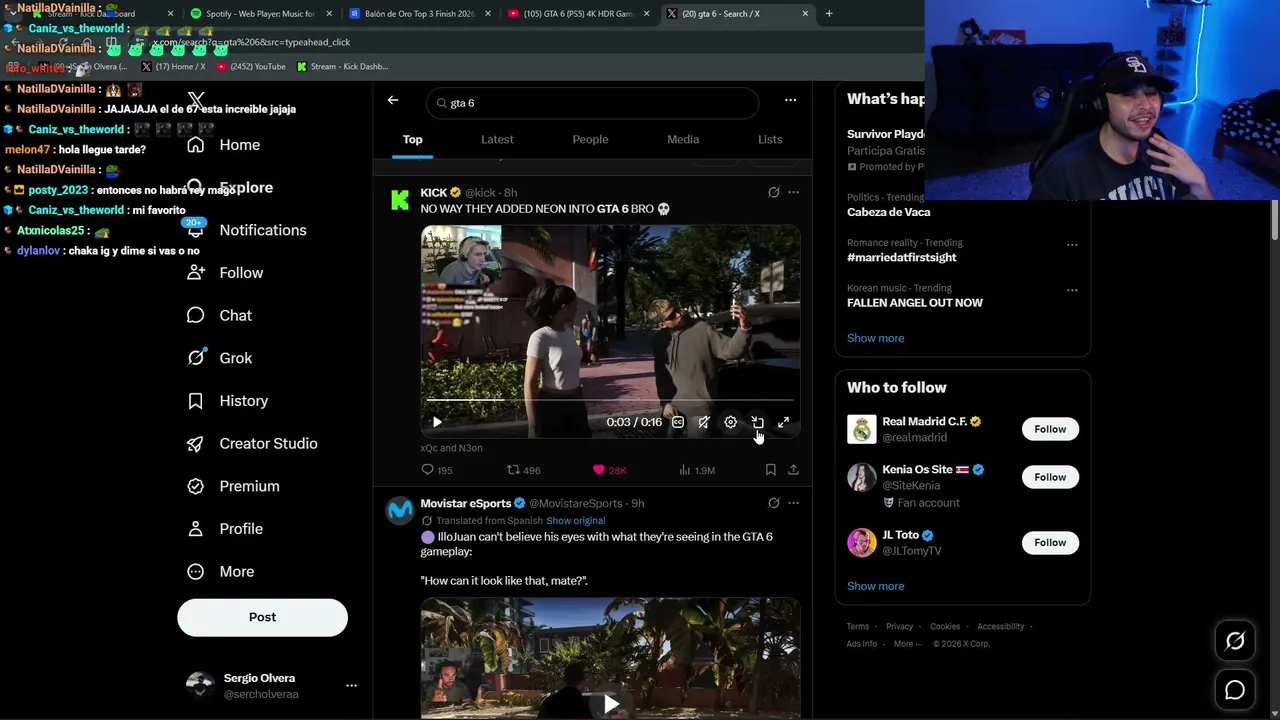Image resolution: width=1280 pixels, height=720 pixels.
Task: Click the white Post button
Action: 262,617
